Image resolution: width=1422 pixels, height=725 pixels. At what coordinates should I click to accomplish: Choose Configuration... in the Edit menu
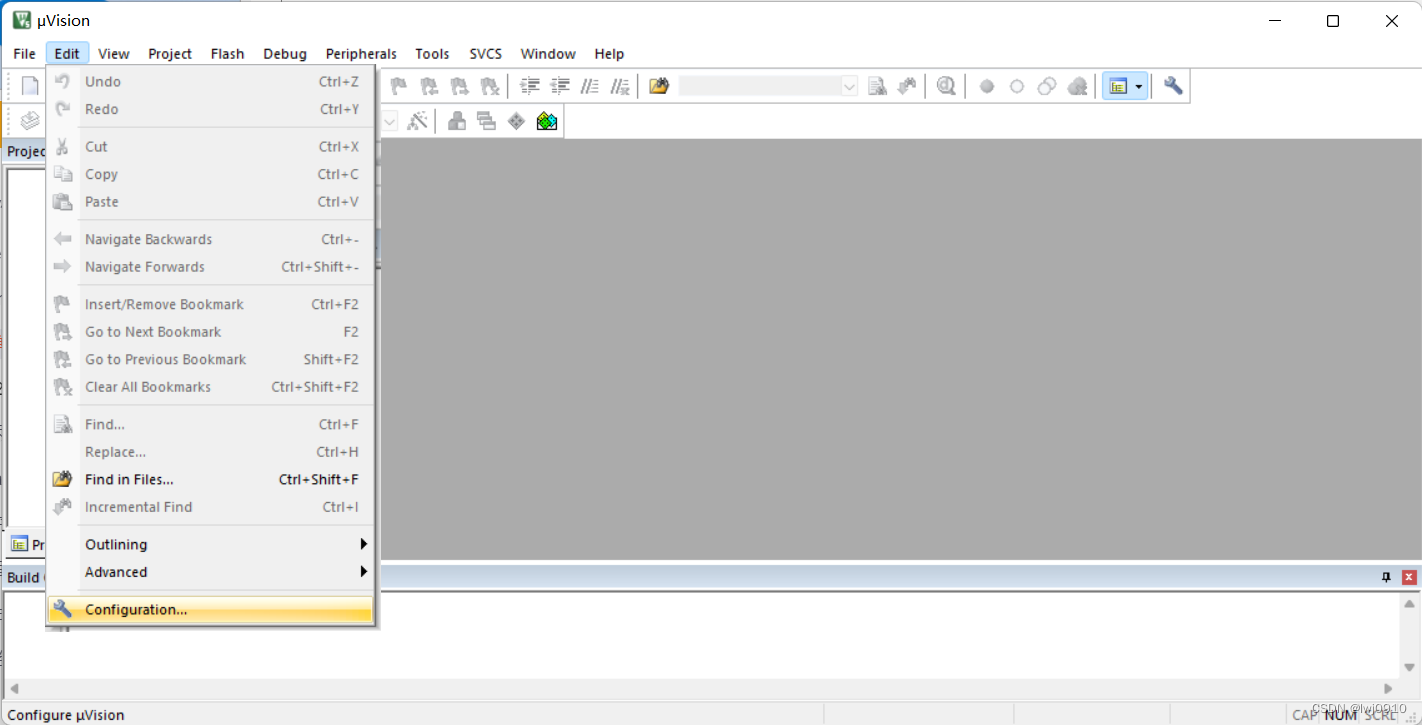point(210,609)
